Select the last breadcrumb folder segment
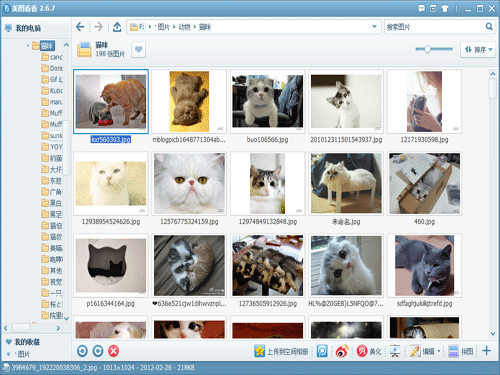Viewport: 500px width, 375px height. point(205,27)
